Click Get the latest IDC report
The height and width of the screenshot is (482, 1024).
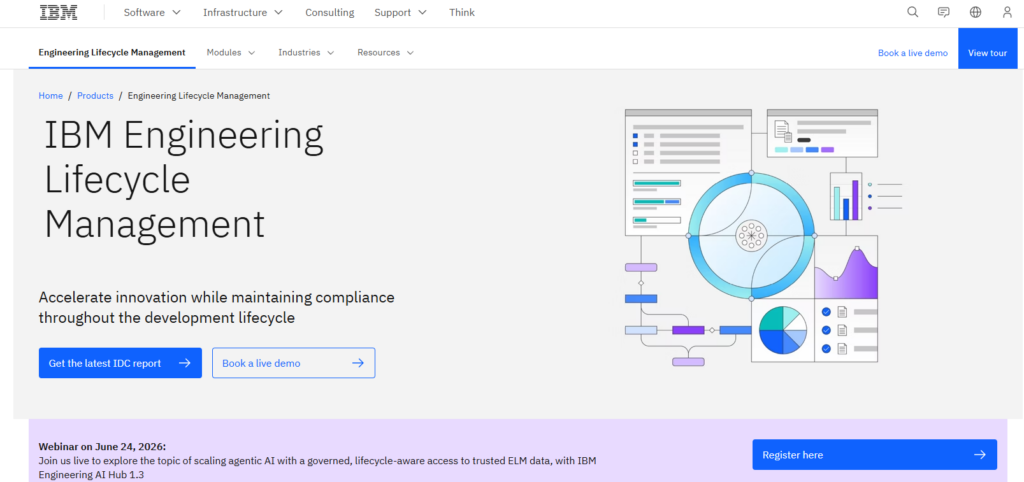click(120, 363)
